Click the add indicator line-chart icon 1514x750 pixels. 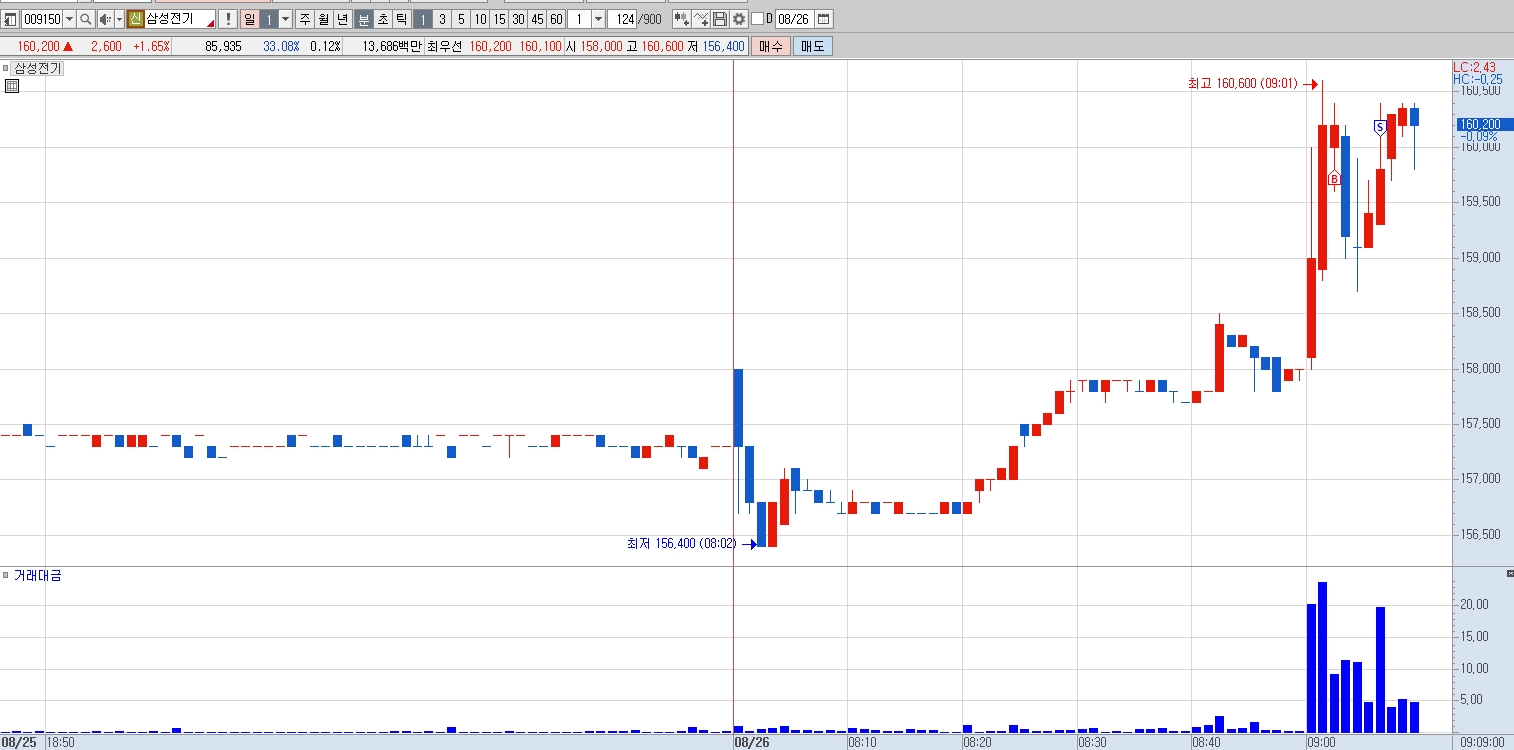pyautogui.click(x=700, y=19)
